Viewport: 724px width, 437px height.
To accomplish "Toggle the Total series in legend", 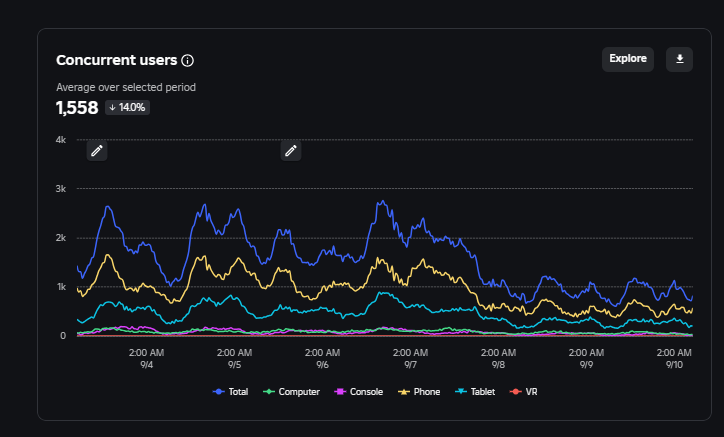I will [230, 392].
